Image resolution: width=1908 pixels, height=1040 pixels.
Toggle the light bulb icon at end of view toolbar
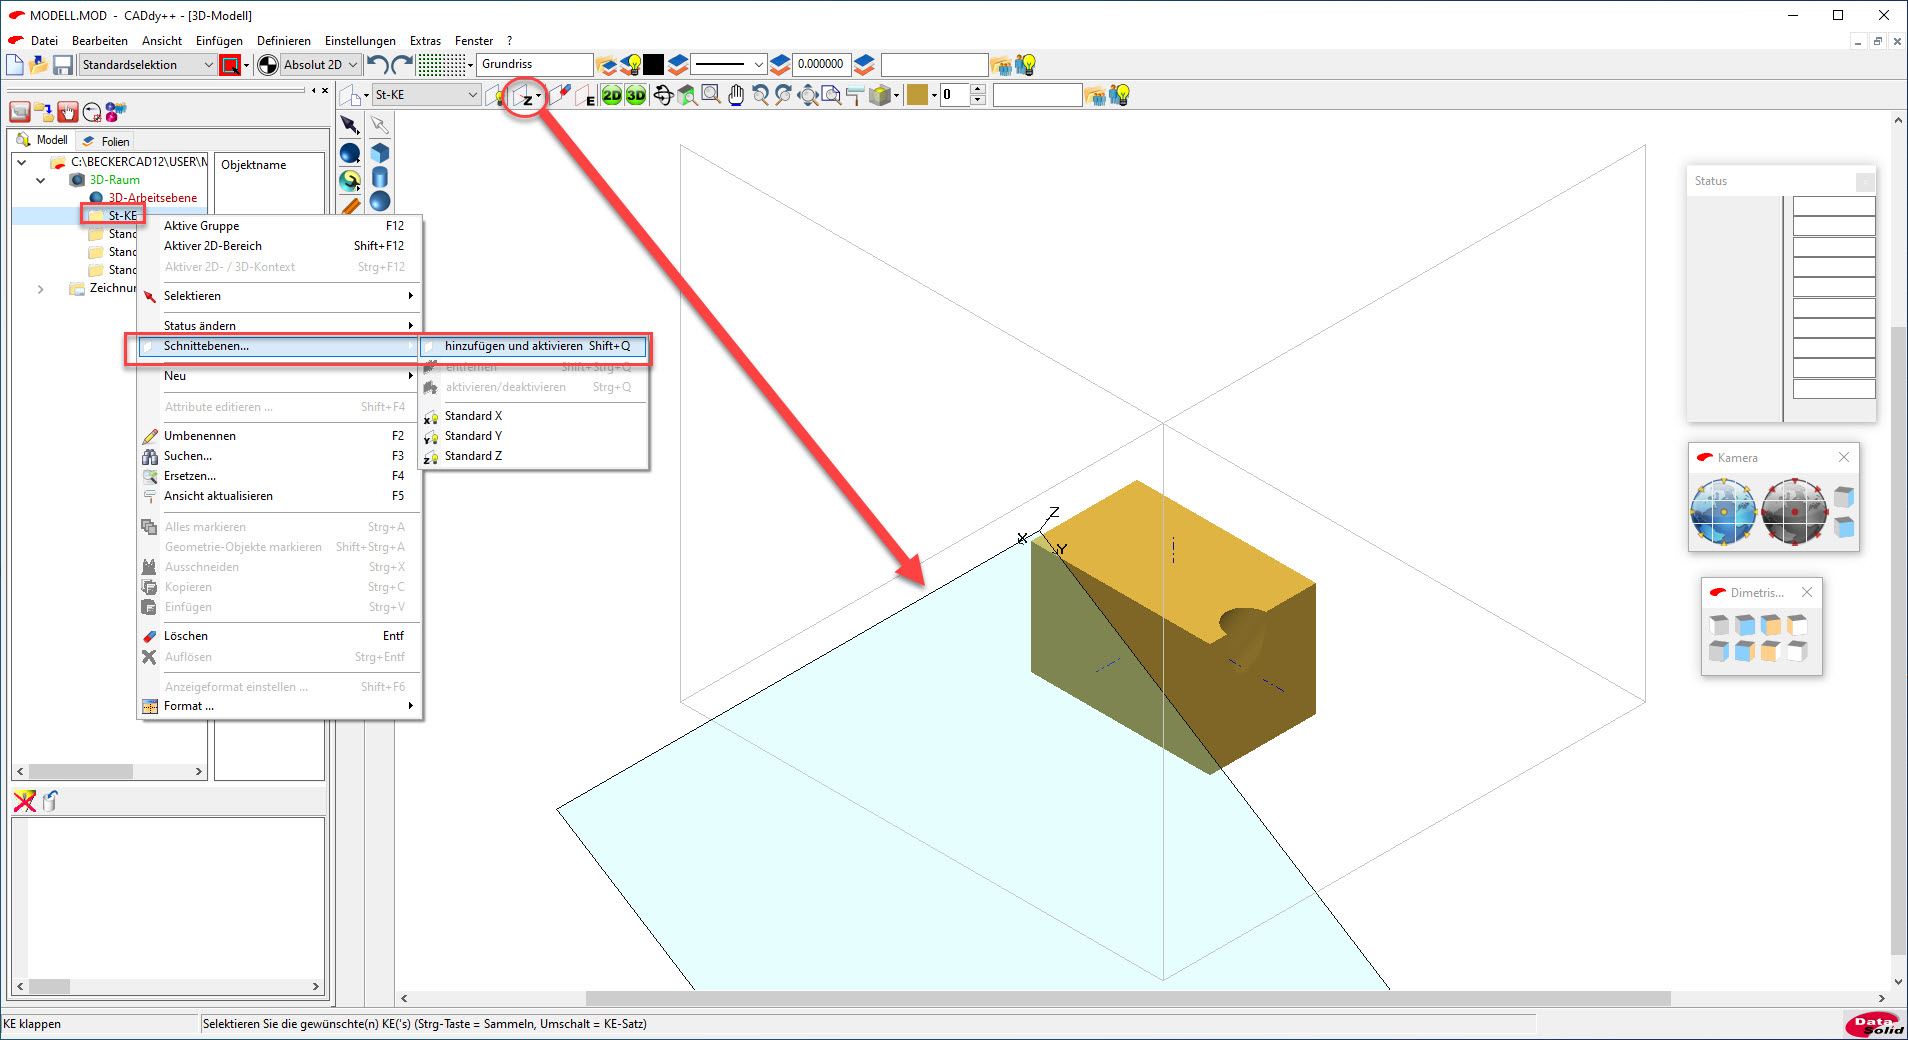[1120, 95]
